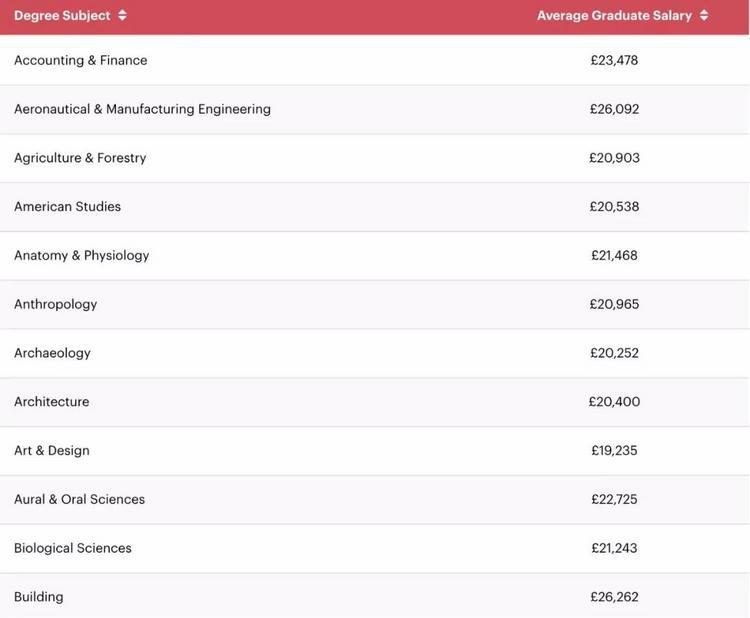Viewport: 750px width, 618px height.
Task: Click Aural & Oral Sciences subject
Action: point(79,499)
